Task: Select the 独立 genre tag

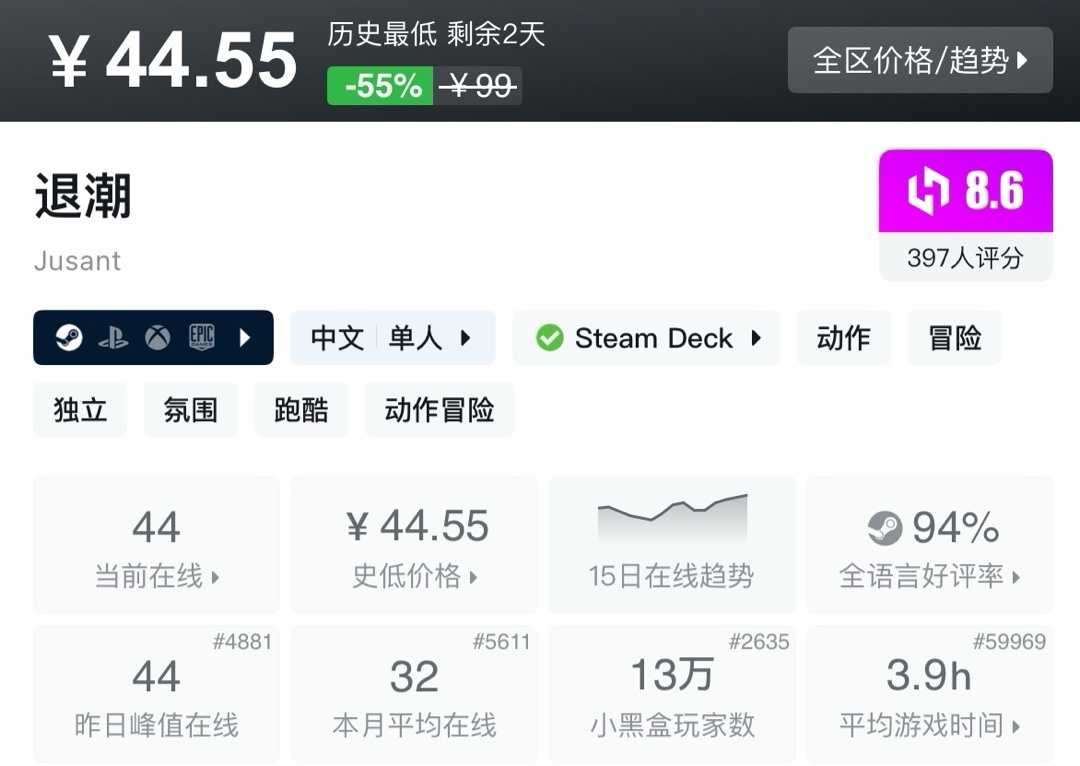Action: 80,410
